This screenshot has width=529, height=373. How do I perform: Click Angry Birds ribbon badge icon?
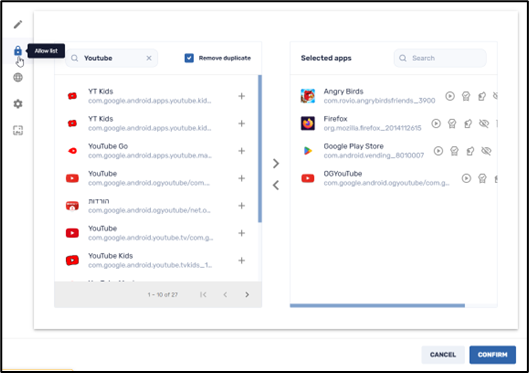point(466,96)
